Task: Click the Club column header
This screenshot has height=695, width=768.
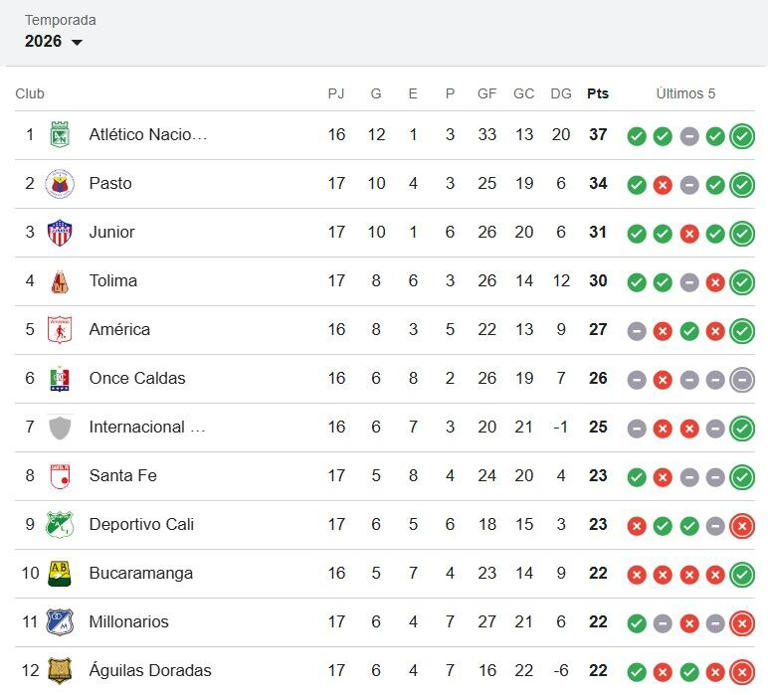Action: pos(30,94)
